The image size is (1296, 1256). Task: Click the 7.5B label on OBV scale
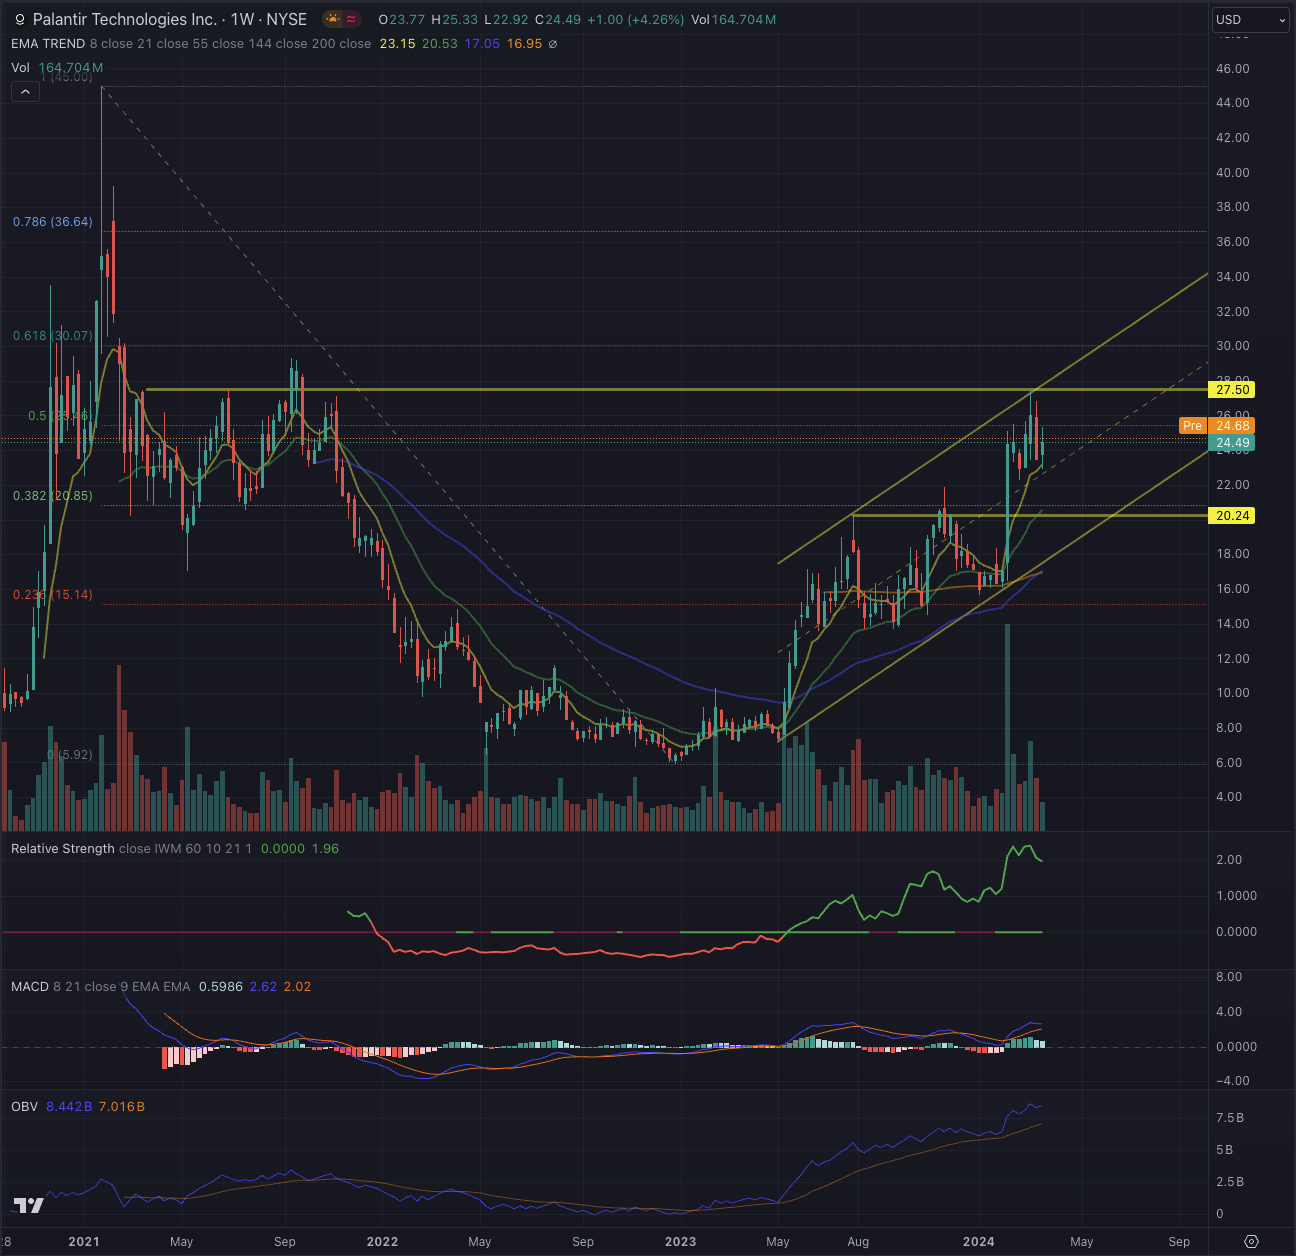click(x=1230, y=1118)
